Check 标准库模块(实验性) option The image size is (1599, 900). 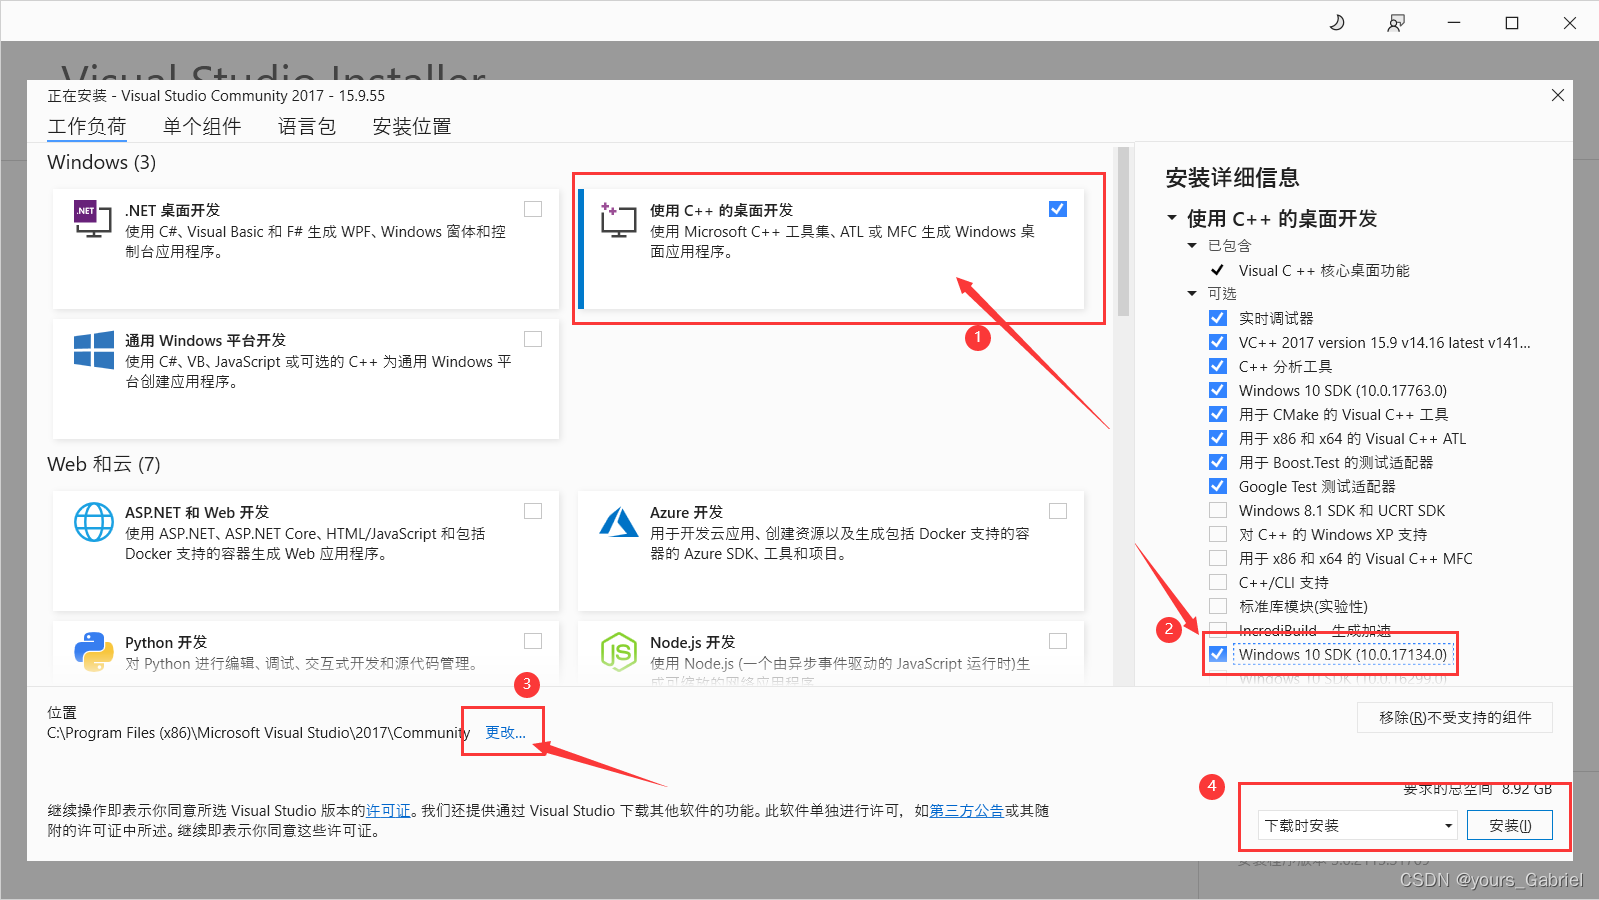click(x=1218, y=606)
